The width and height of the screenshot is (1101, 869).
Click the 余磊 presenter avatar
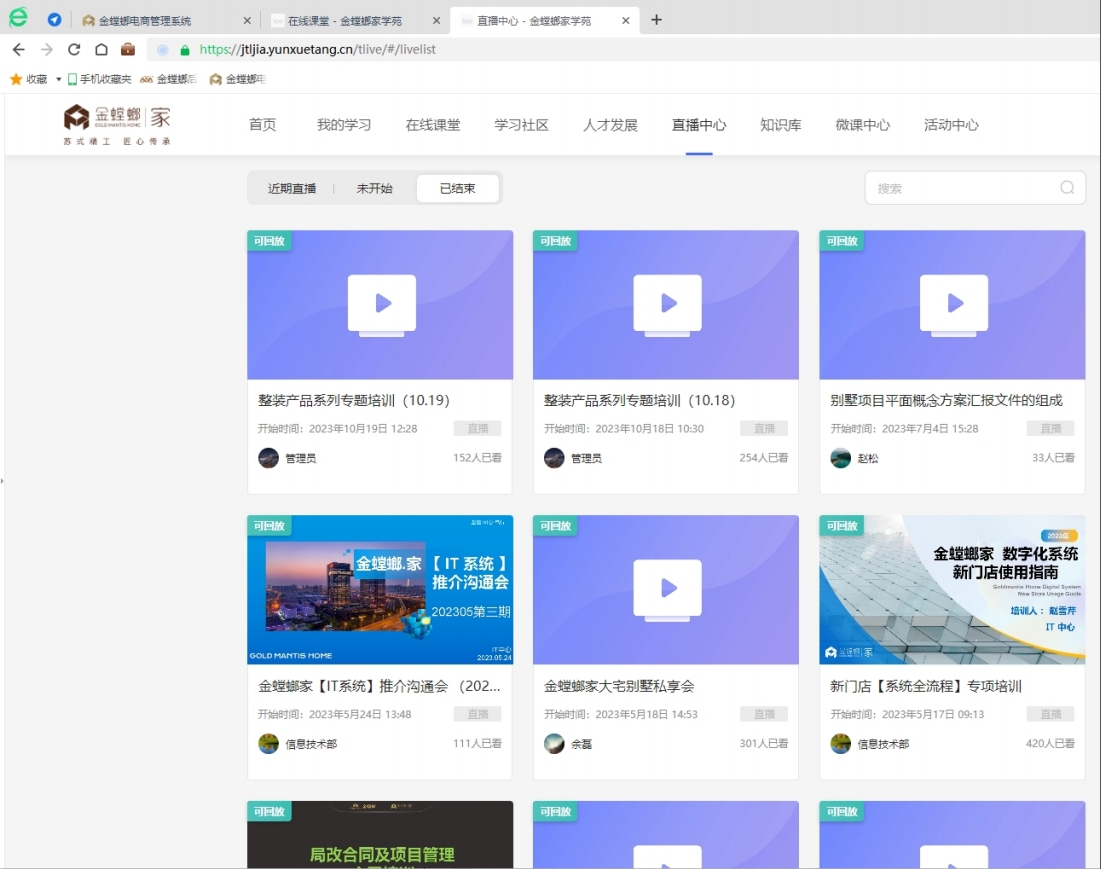click(554, 743)
